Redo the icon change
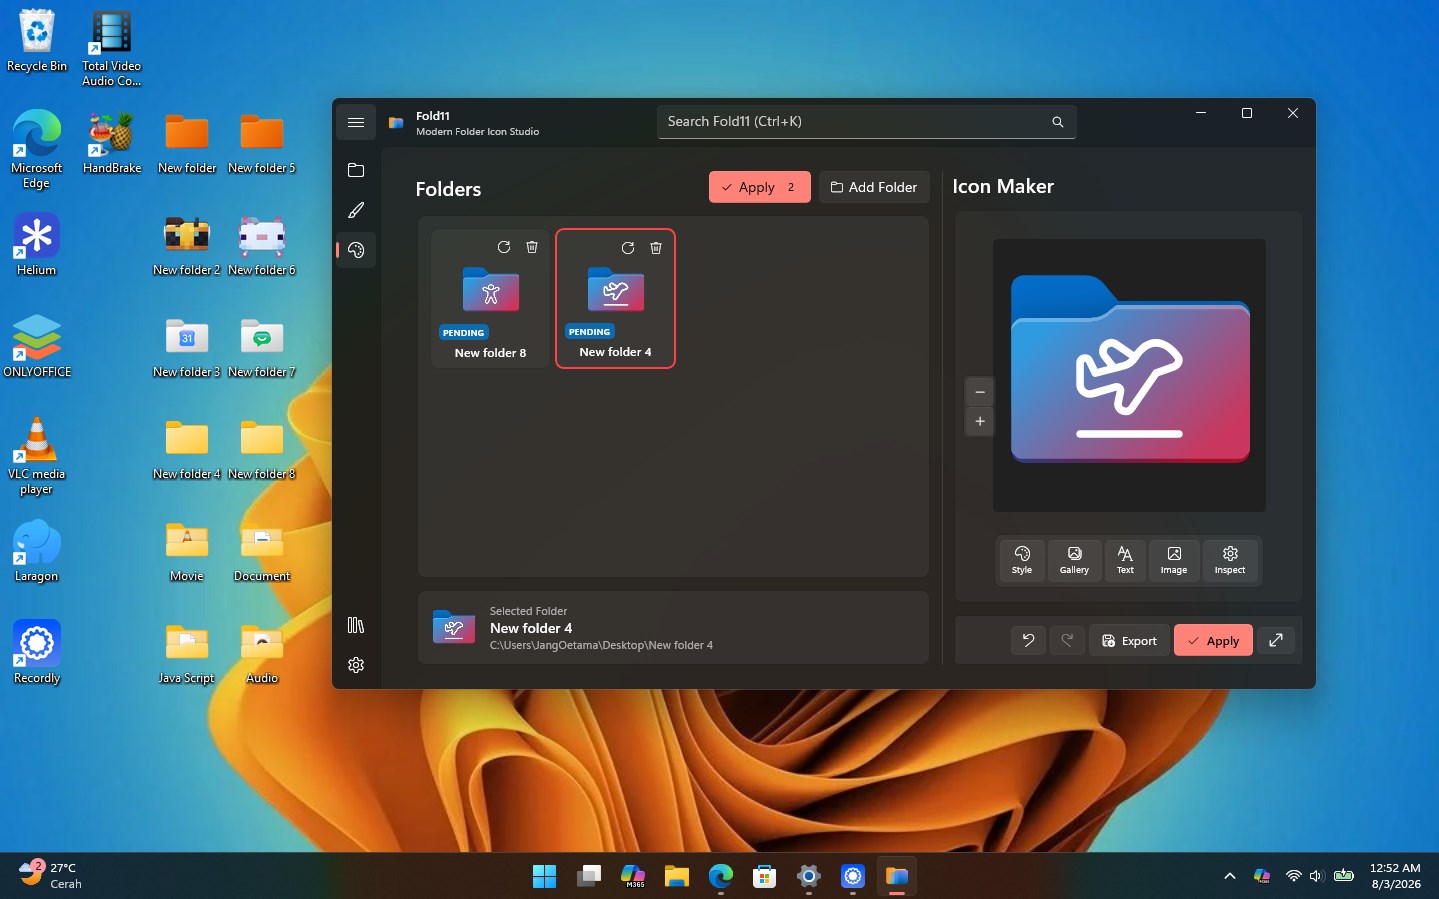The width and height of the screenshot is (1439, 899). coord(1067,640)
